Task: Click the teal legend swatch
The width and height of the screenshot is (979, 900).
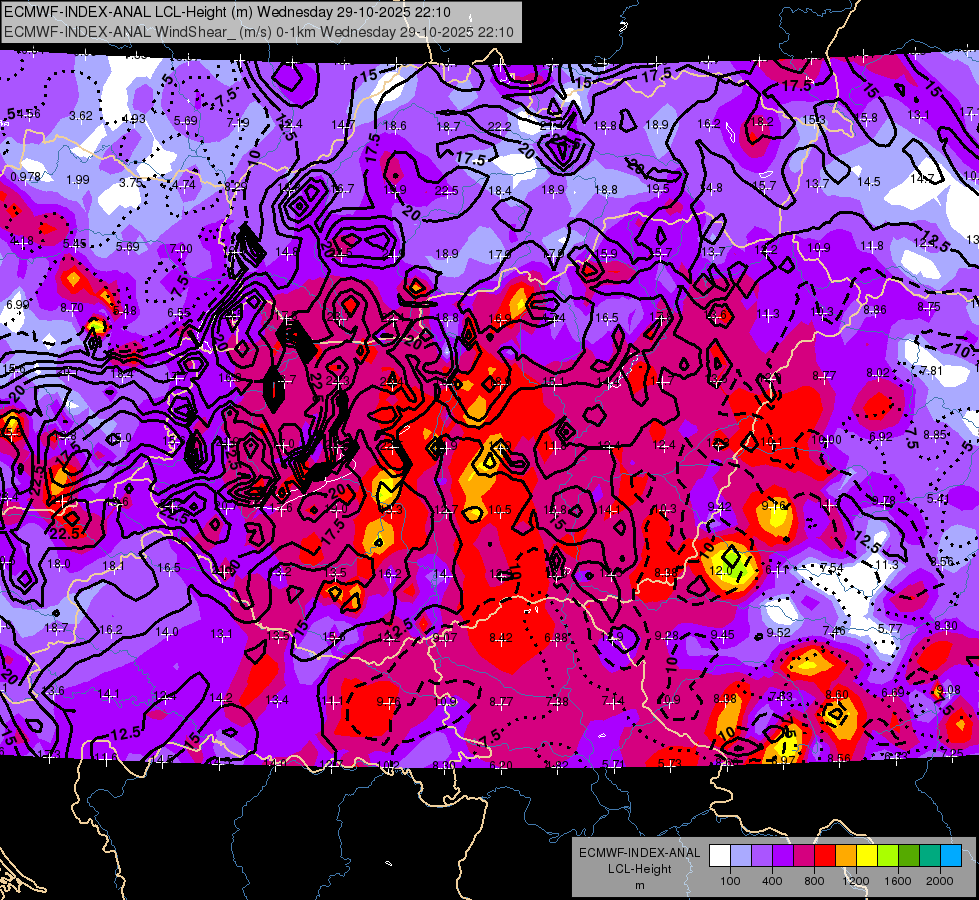Action: (930, 856)
